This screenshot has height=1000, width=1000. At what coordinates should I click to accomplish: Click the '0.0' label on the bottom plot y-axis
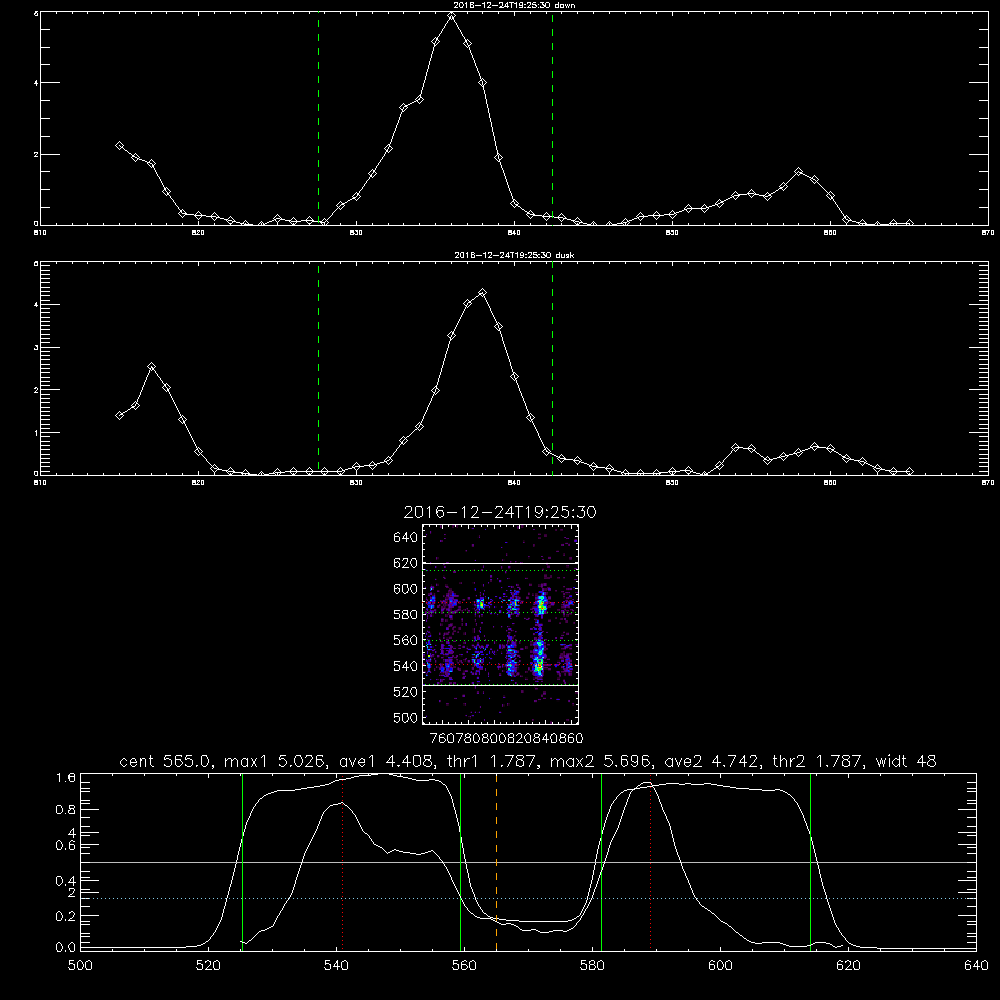pos(66,948)
